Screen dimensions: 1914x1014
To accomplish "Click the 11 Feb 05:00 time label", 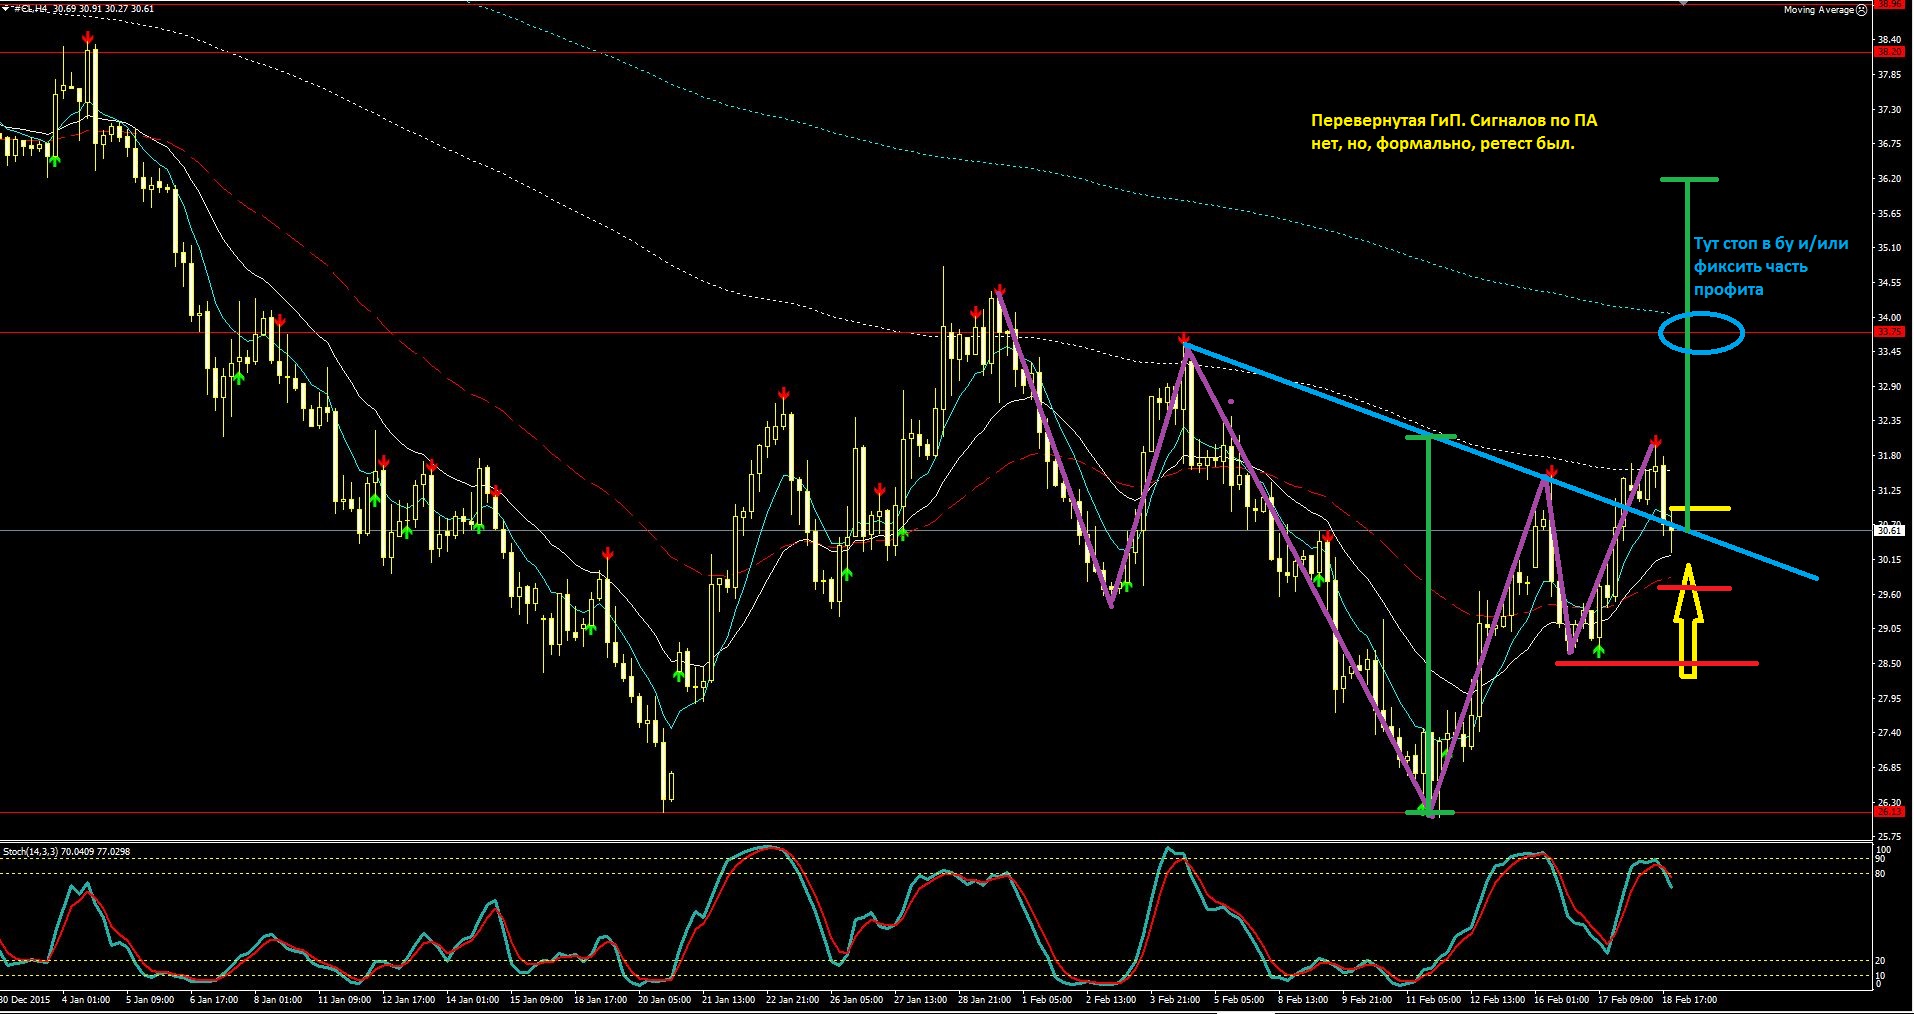I will point(1433,999).
